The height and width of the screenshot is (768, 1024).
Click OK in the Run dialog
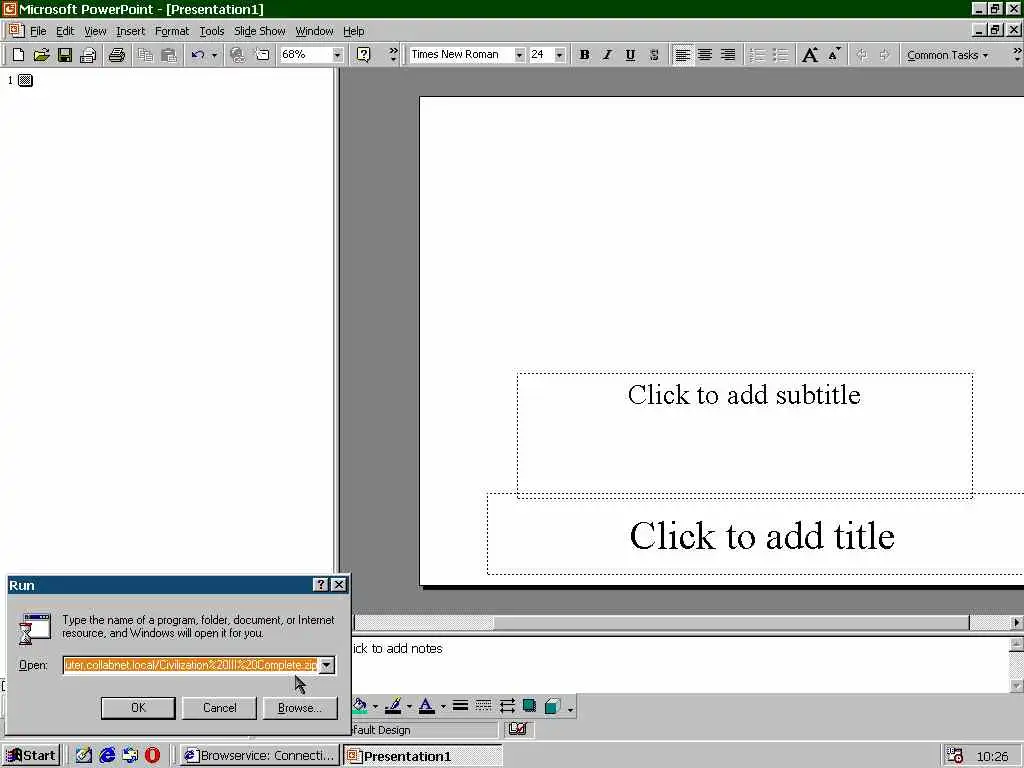click(138, 708)
